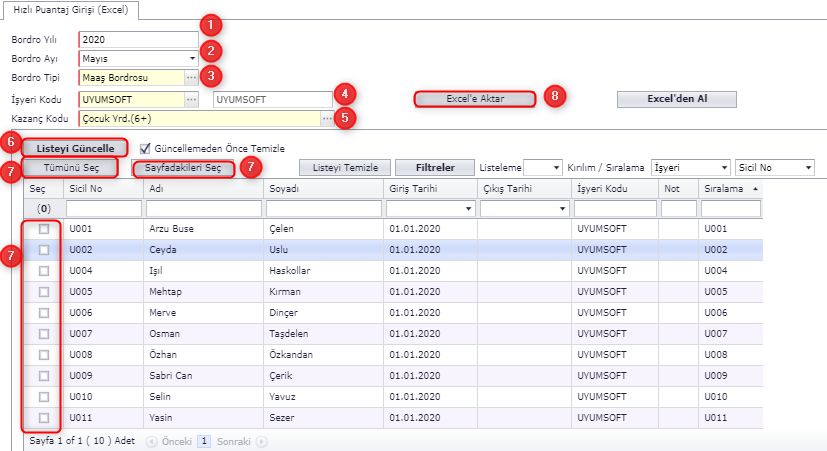This screenshot has width=827, height=451.
Task: Open the Giriş Tarihi filter date picker arrow
Action: point(469,208)
